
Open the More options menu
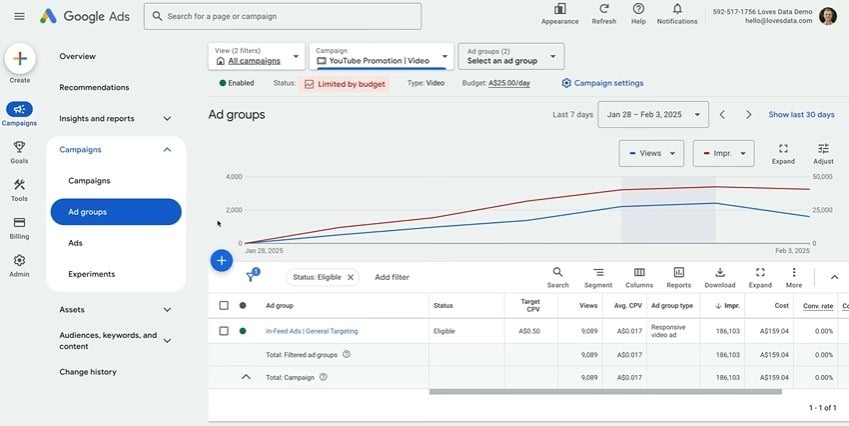click(x=794, y=272)
